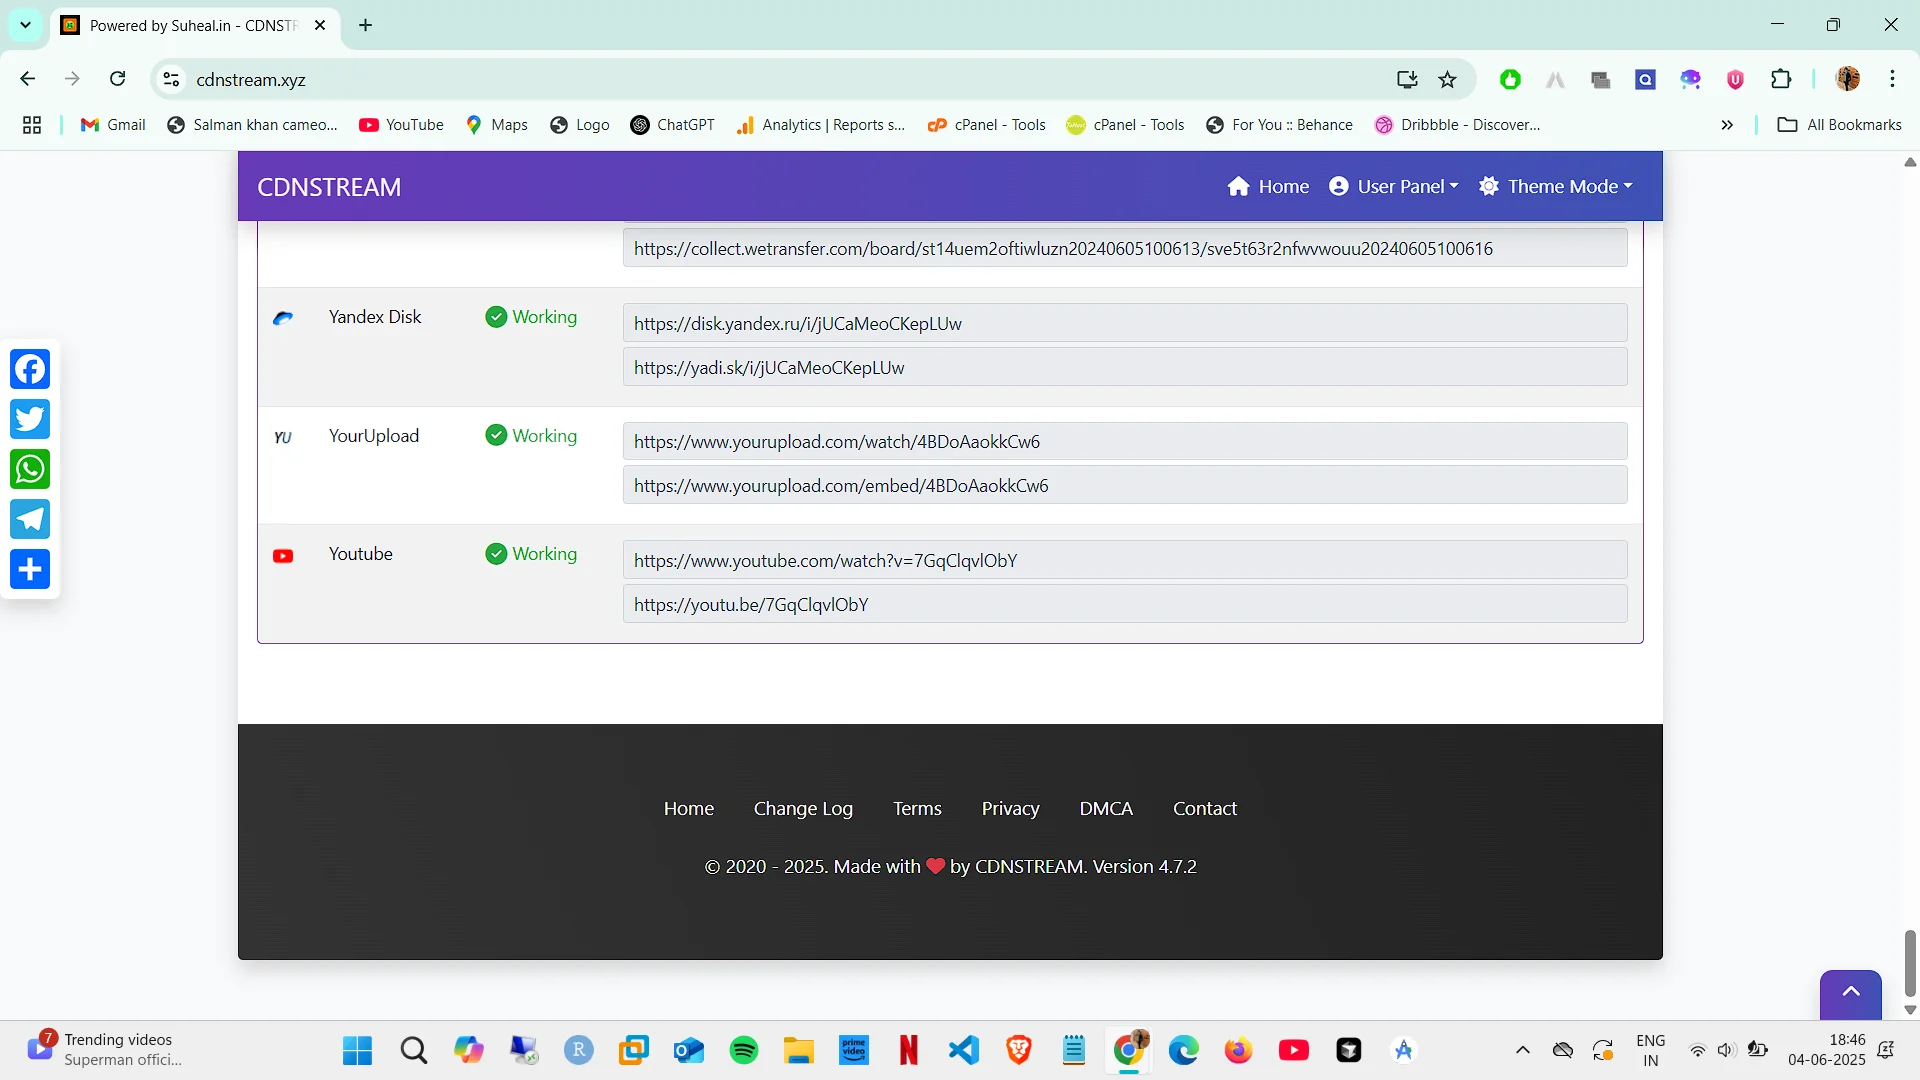Reload the current page

pyautogui.click(x=118, y=79)
